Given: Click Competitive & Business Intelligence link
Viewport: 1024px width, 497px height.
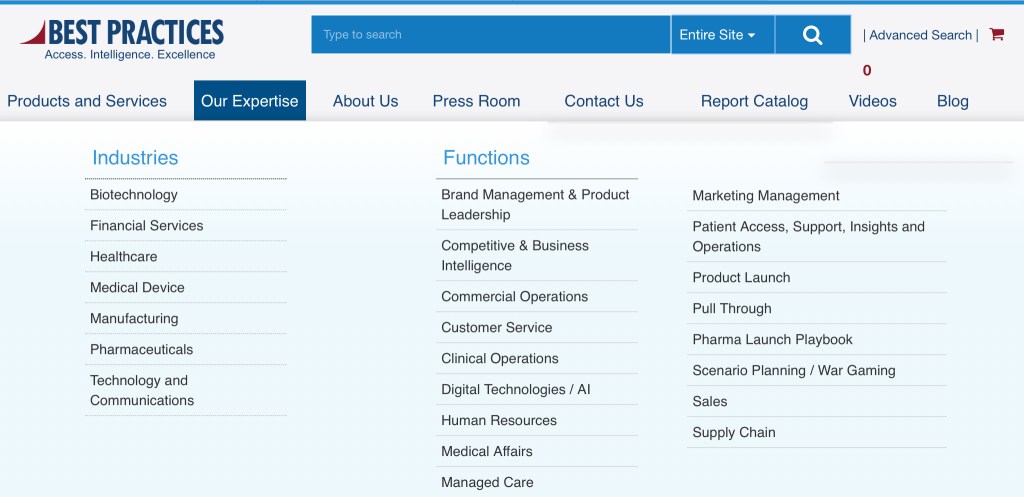Looking at the screenshot, I should 515,256.
